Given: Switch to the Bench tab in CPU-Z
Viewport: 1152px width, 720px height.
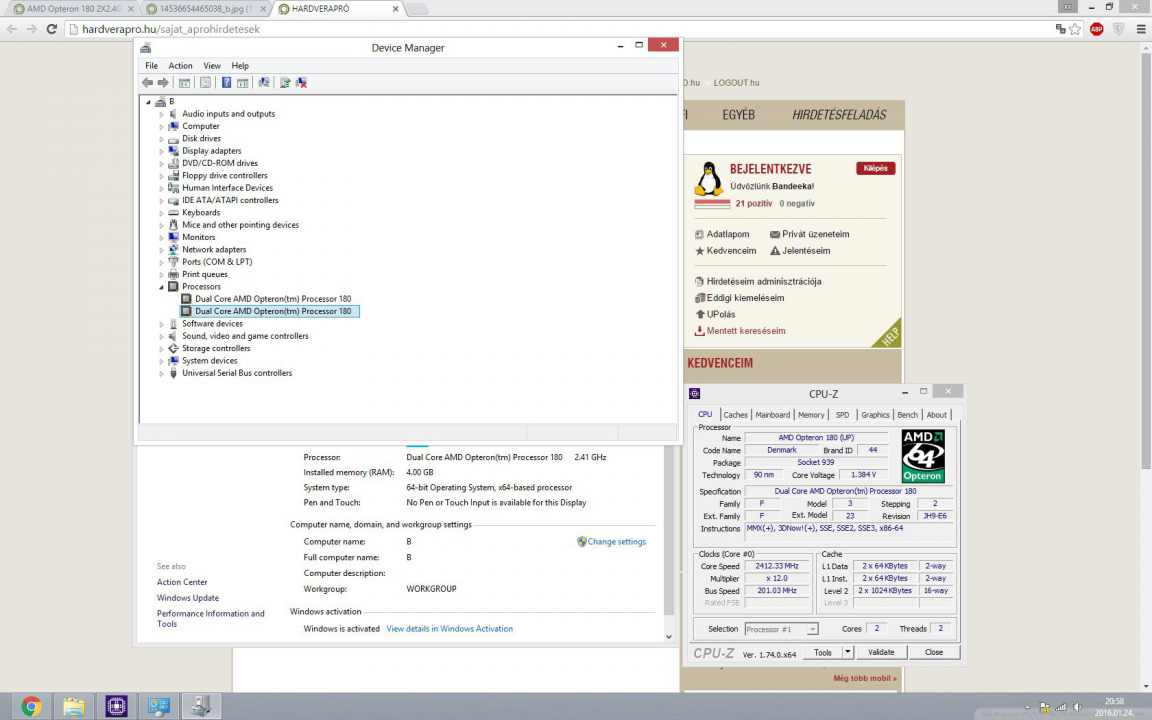Looking at the screenshot, I should tap(907, 415).
